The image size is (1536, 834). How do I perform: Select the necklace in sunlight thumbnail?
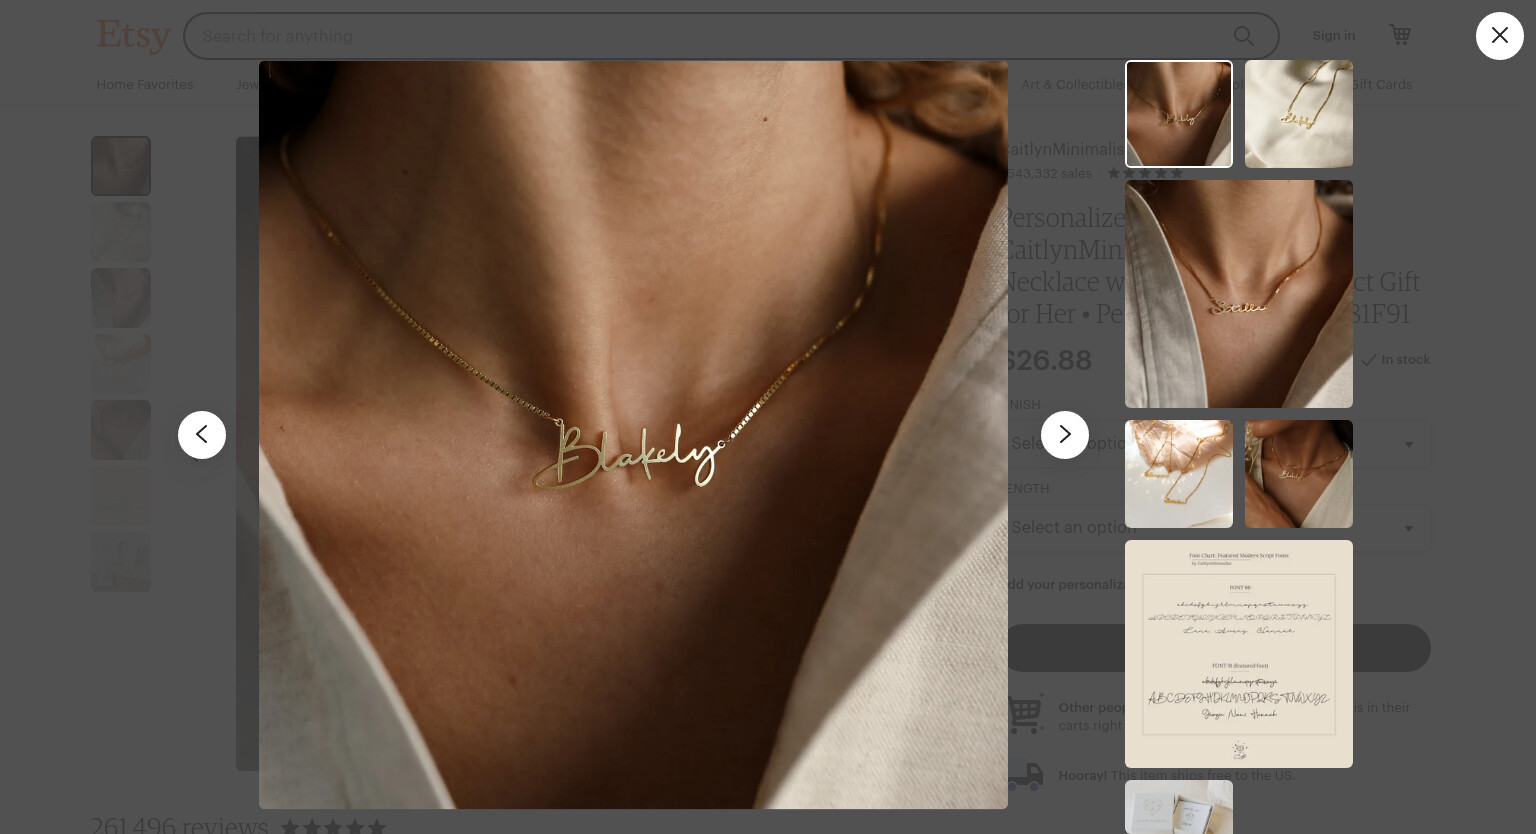[1179, 474]
